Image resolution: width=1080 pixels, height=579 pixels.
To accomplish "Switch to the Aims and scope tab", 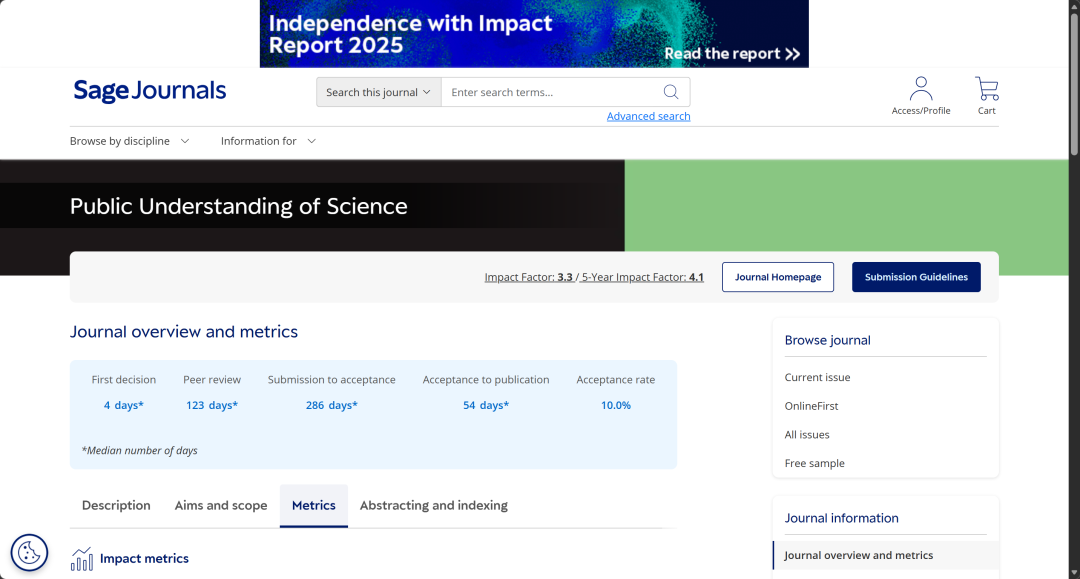I will pos(220,505).
